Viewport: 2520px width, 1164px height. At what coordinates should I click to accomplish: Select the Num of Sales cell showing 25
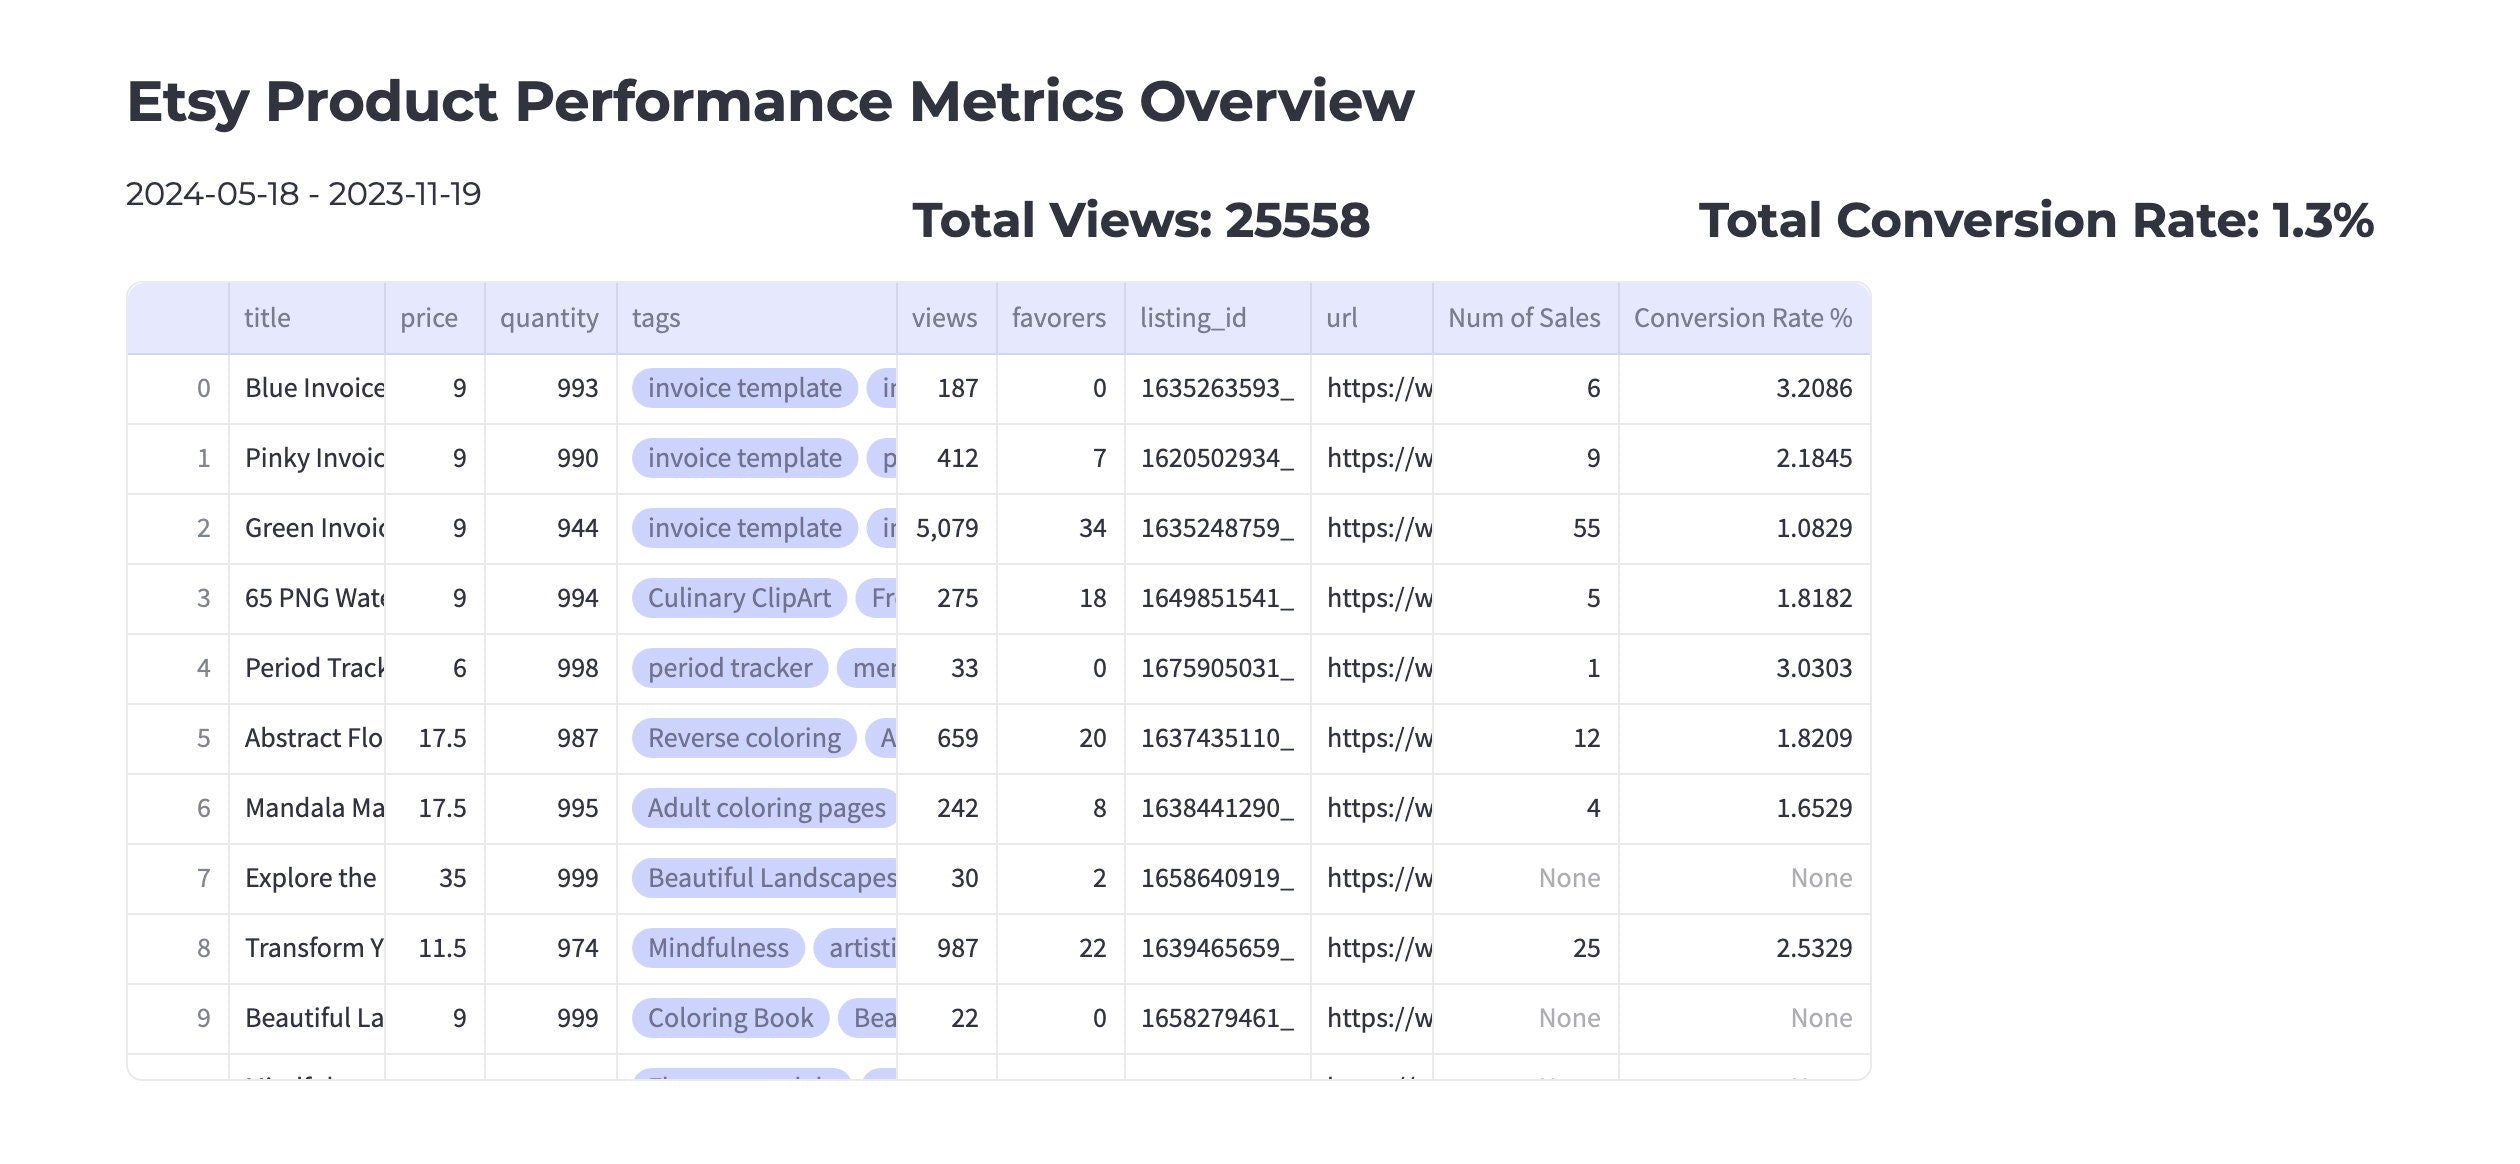1526,949
